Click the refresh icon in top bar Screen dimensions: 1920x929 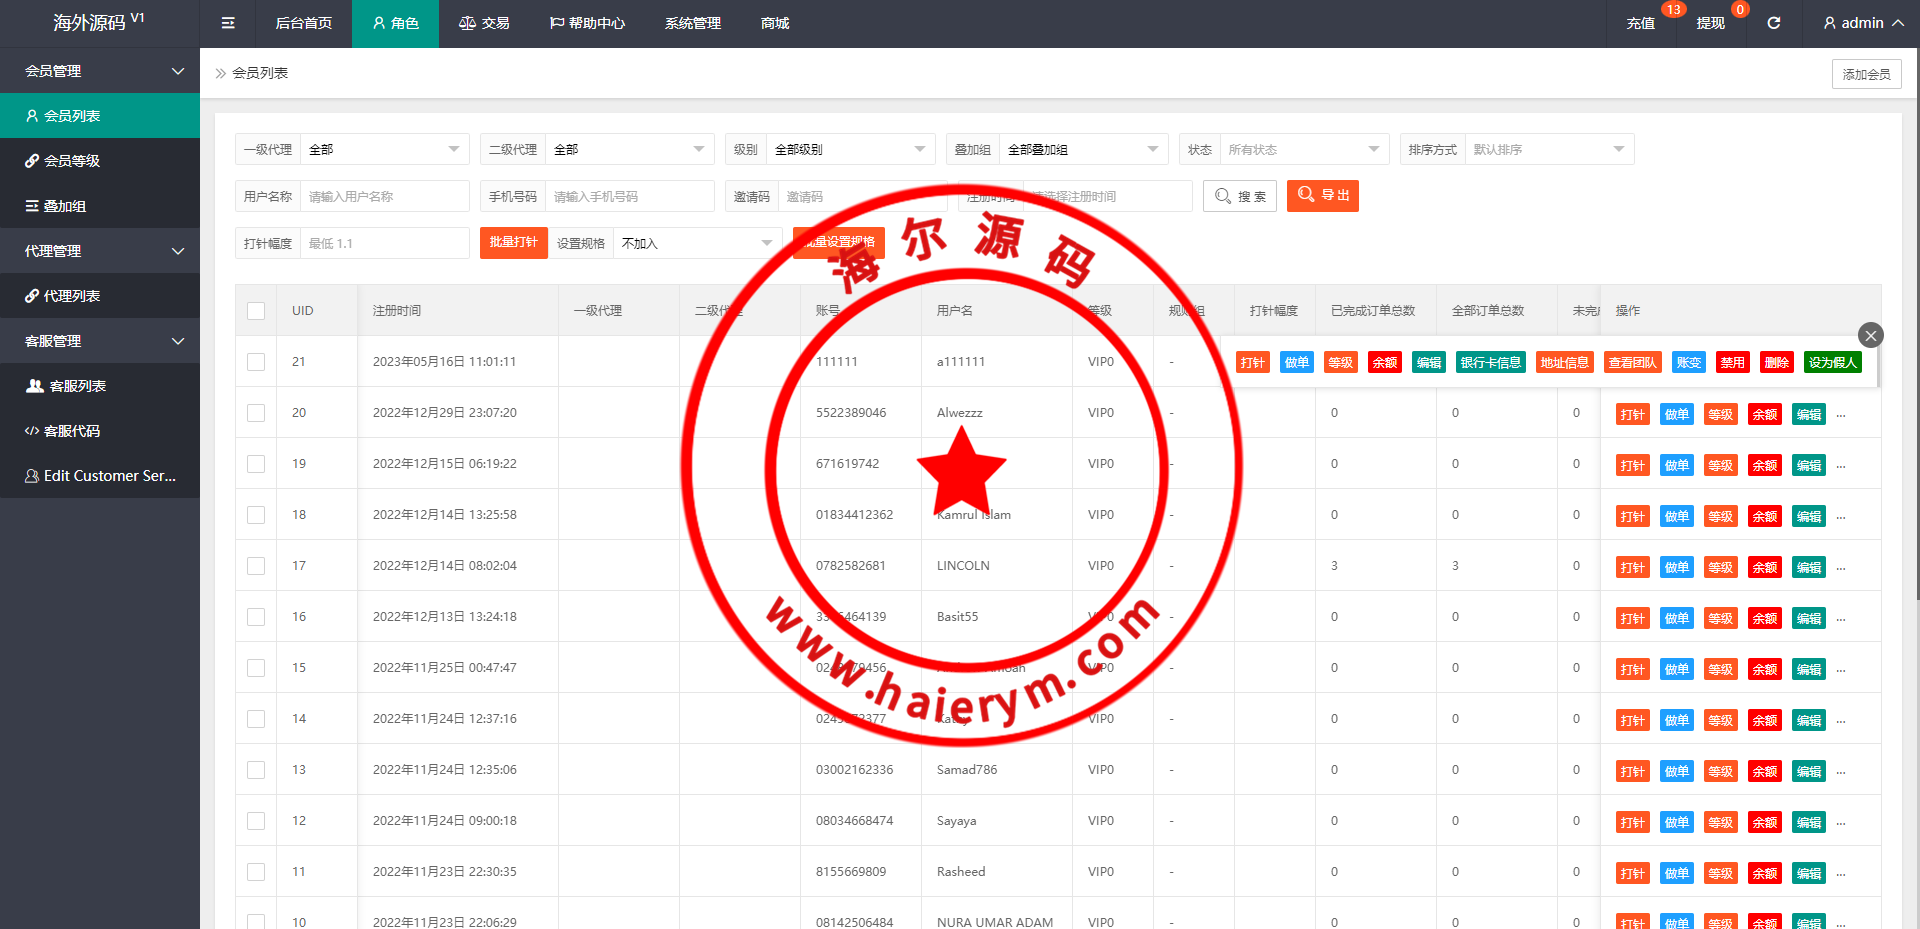click(x=1773, y=23)
